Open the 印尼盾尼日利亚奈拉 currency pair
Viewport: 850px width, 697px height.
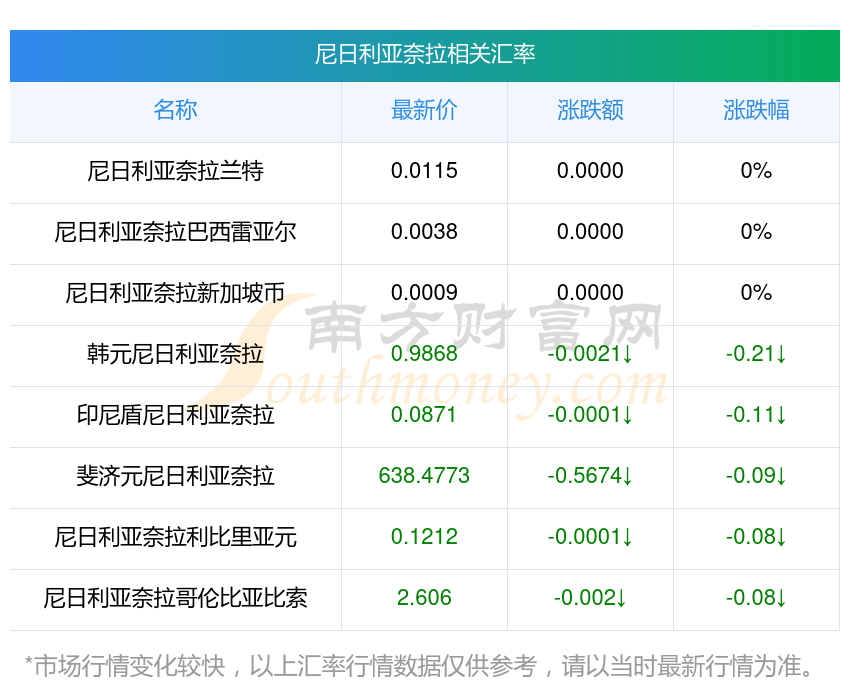(175, 415)
